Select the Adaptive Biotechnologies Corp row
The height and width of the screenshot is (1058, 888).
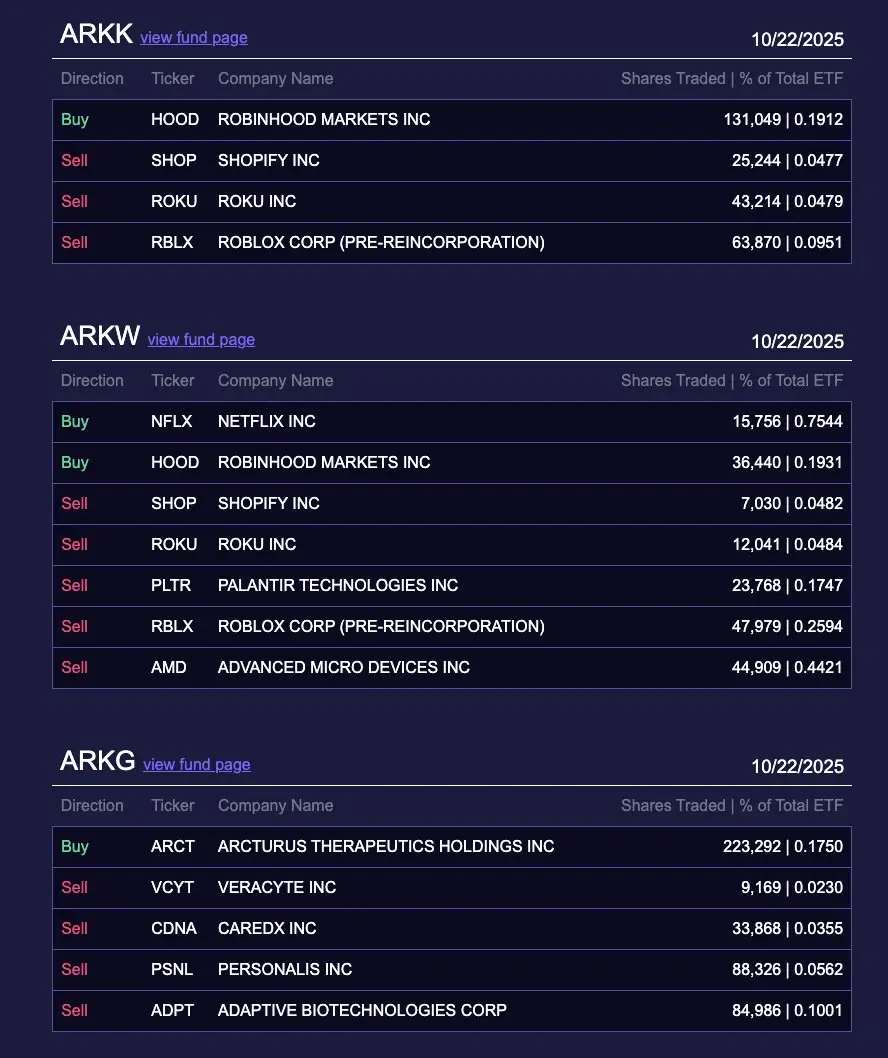coord(451,1011)
